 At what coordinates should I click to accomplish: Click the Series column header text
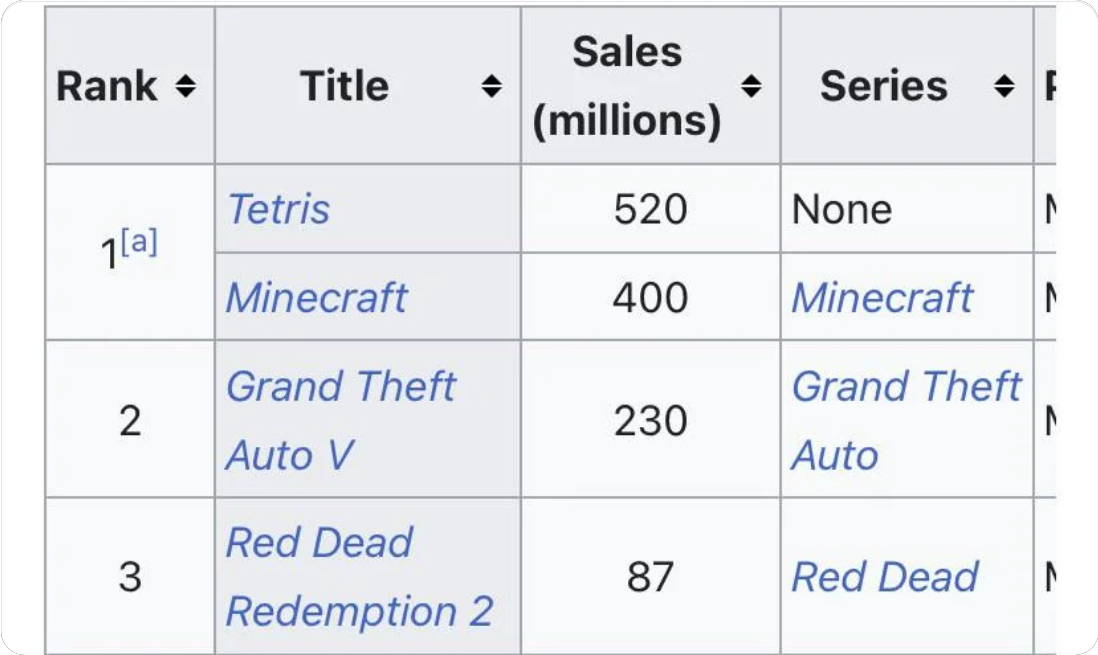[884, 86]
